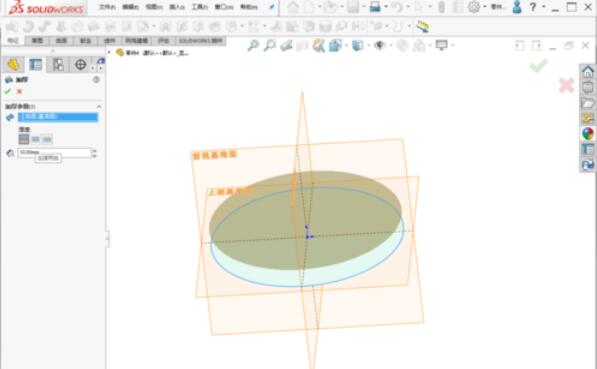Switch to the 曲面 Surfaces tab
This screenshot has width=597, height=369.
click(x=61, y=40)
